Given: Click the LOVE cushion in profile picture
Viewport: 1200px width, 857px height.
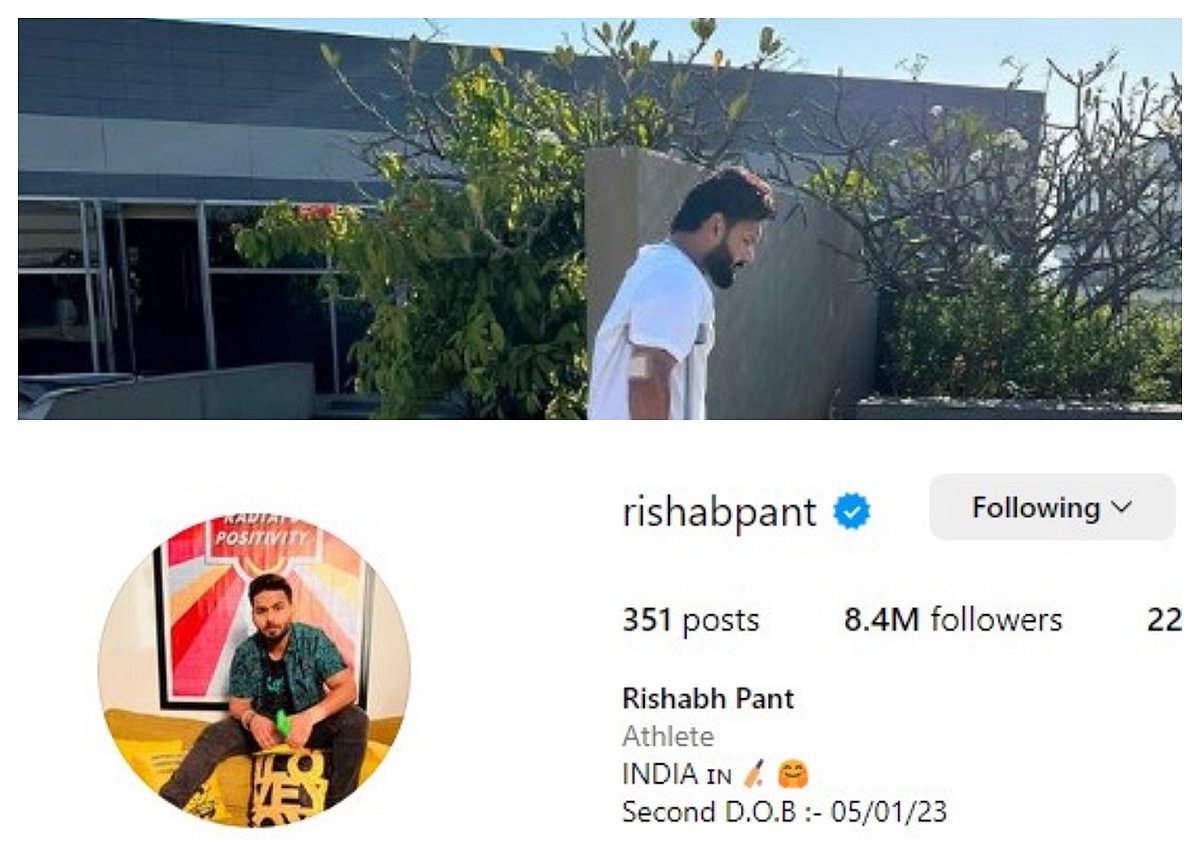Looking at the screenshot, I should [x=289, y=787].
